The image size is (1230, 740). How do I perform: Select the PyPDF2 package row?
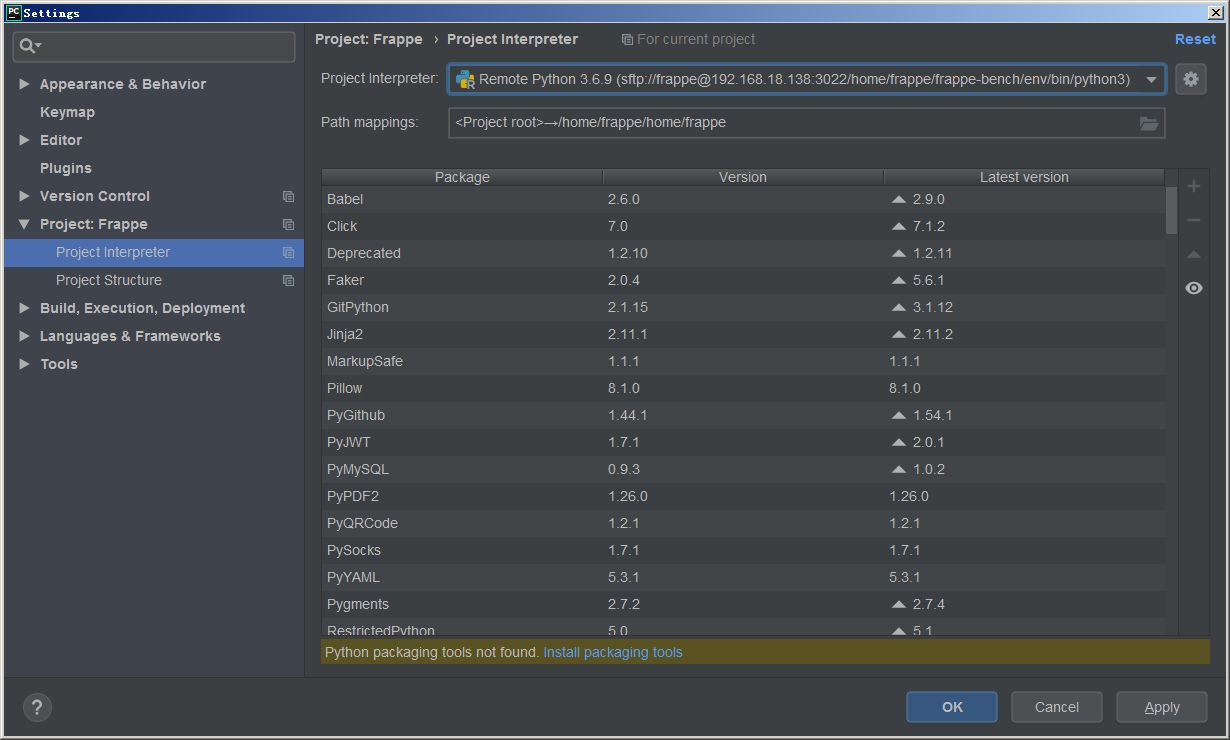[x=743, y=496]
